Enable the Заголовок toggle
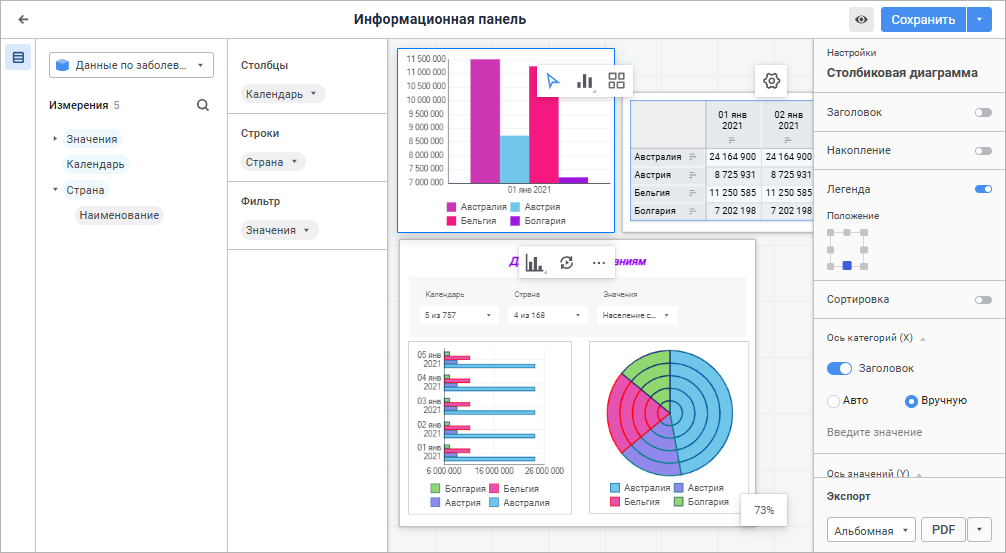Screen dimensions: 1006x553 pos(983,112)
